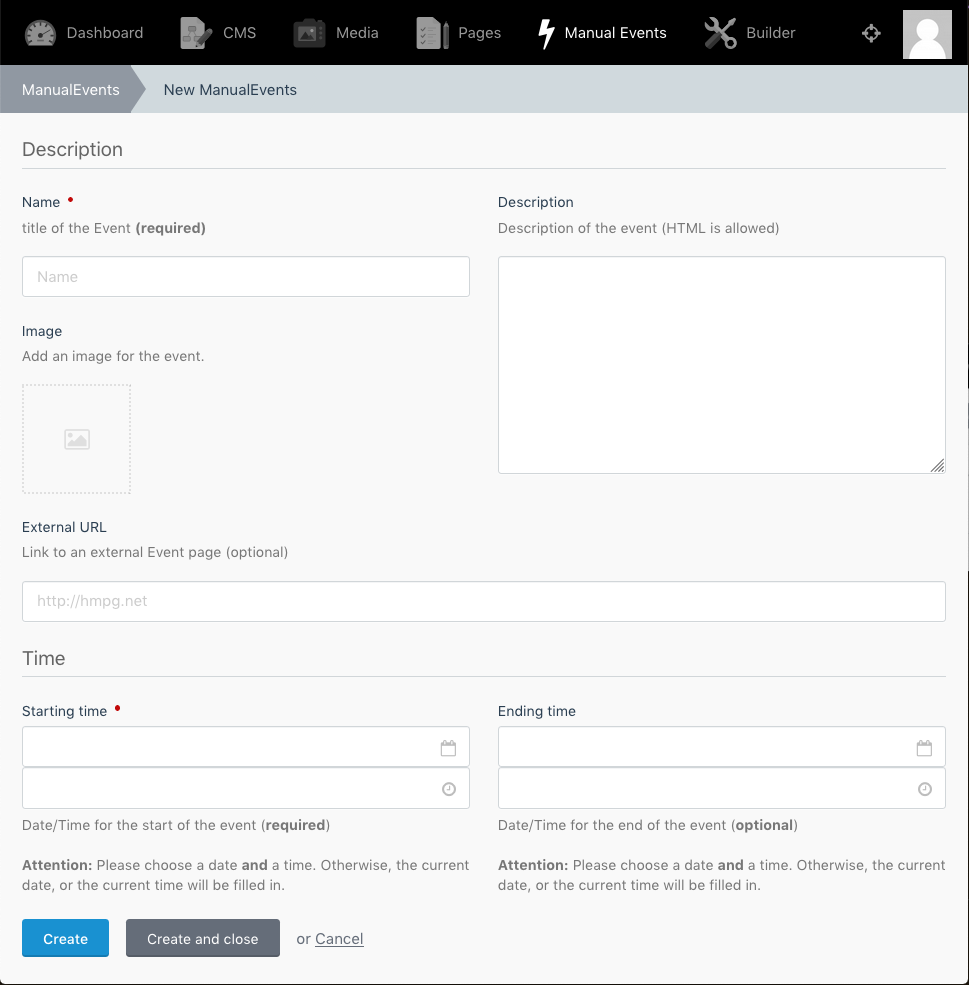
Task: Click the Ending time time field
Action: click(x=722, y=788)
